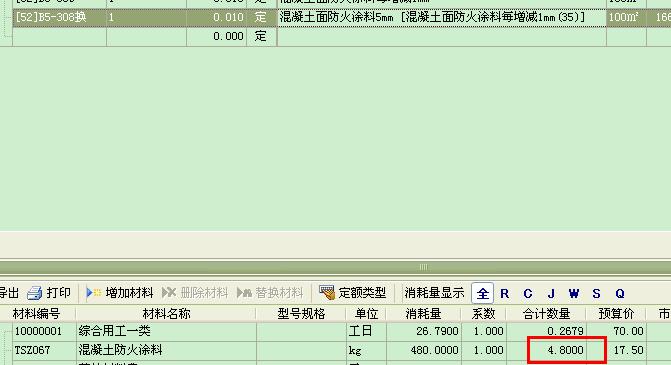Click the 0.000 quantity cell
The image size is (671, 365).
pyautogui.click(x=217, y=36)
